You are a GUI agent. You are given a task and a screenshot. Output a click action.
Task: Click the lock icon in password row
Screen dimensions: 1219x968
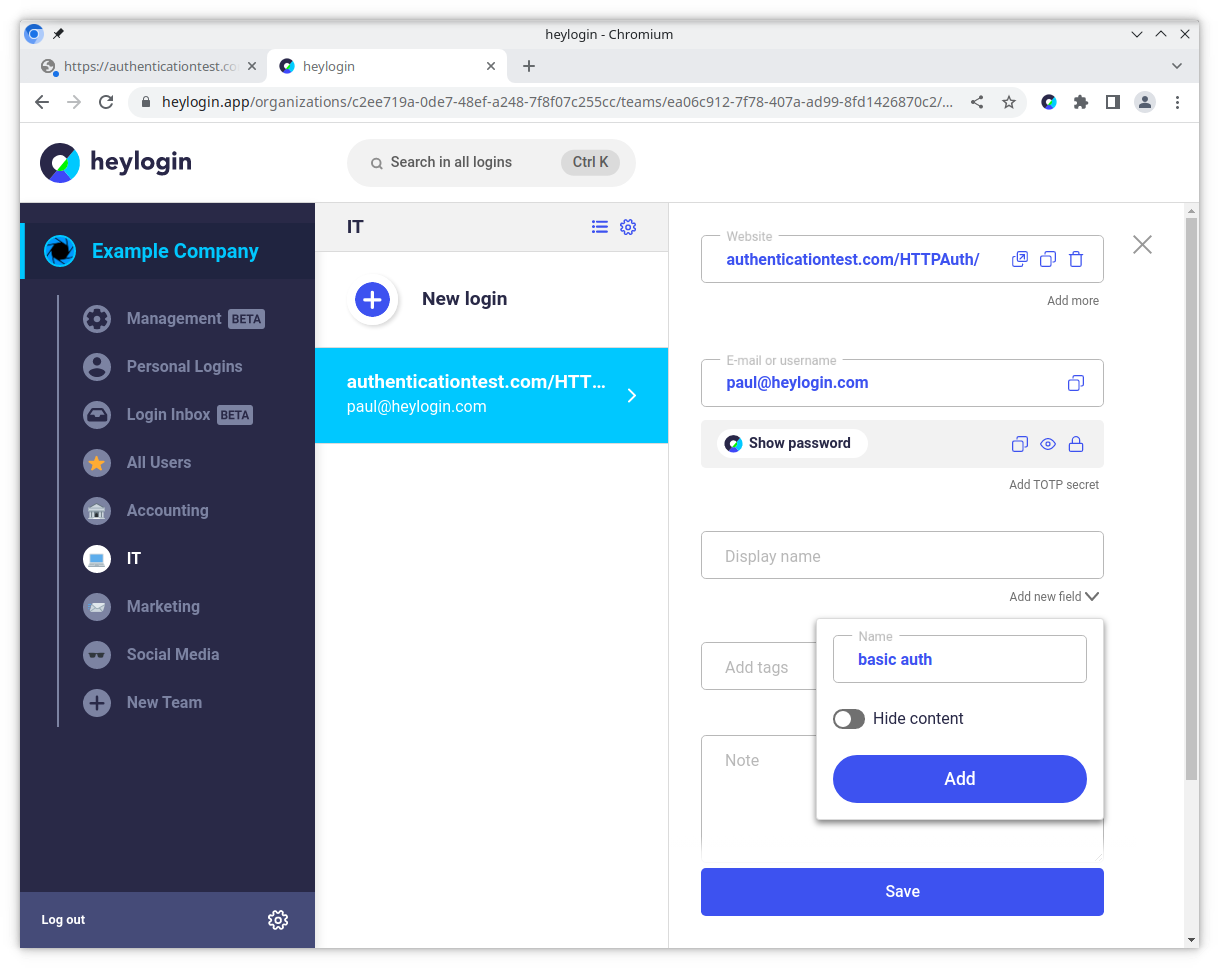pos(1076,444)
